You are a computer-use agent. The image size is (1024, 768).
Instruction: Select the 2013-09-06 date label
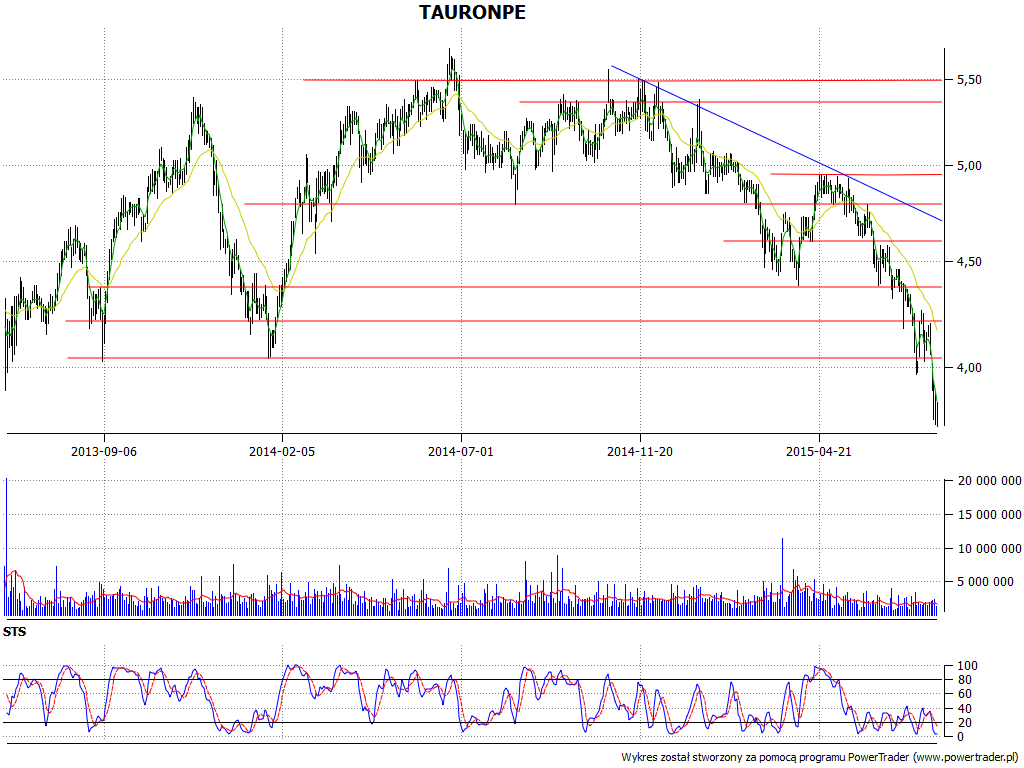pyautogui.click(x=104, y=451)
